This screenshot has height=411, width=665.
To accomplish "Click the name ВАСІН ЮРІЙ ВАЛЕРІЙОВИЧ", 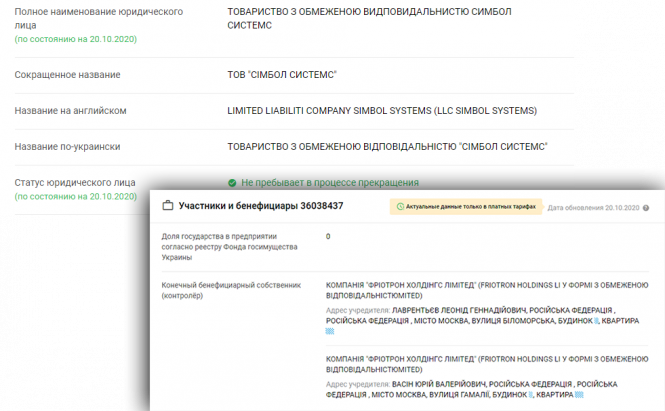I will (x=439, y=384).
